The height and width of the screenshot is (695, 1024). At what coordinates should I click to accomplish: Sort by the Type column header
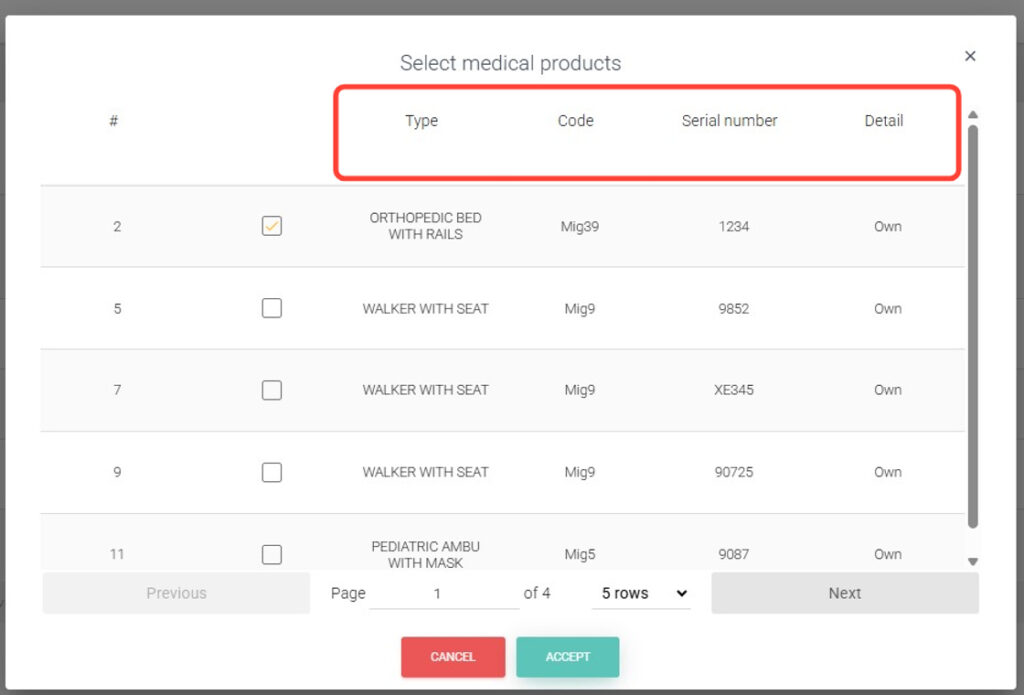(421, 121)
